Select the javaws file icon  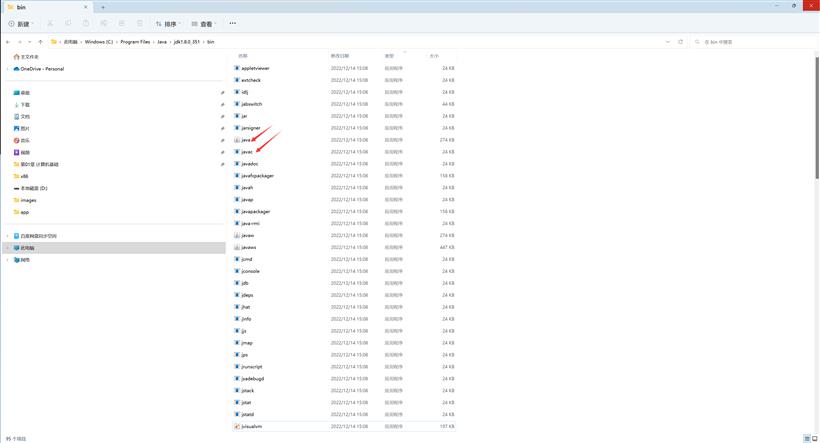pos(237,247)
